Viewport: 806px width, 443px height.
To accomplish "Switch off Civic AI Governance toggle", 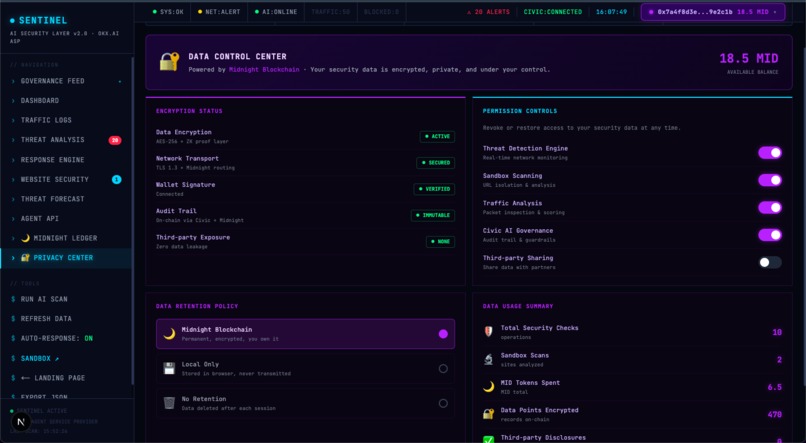I will [770, 235].
